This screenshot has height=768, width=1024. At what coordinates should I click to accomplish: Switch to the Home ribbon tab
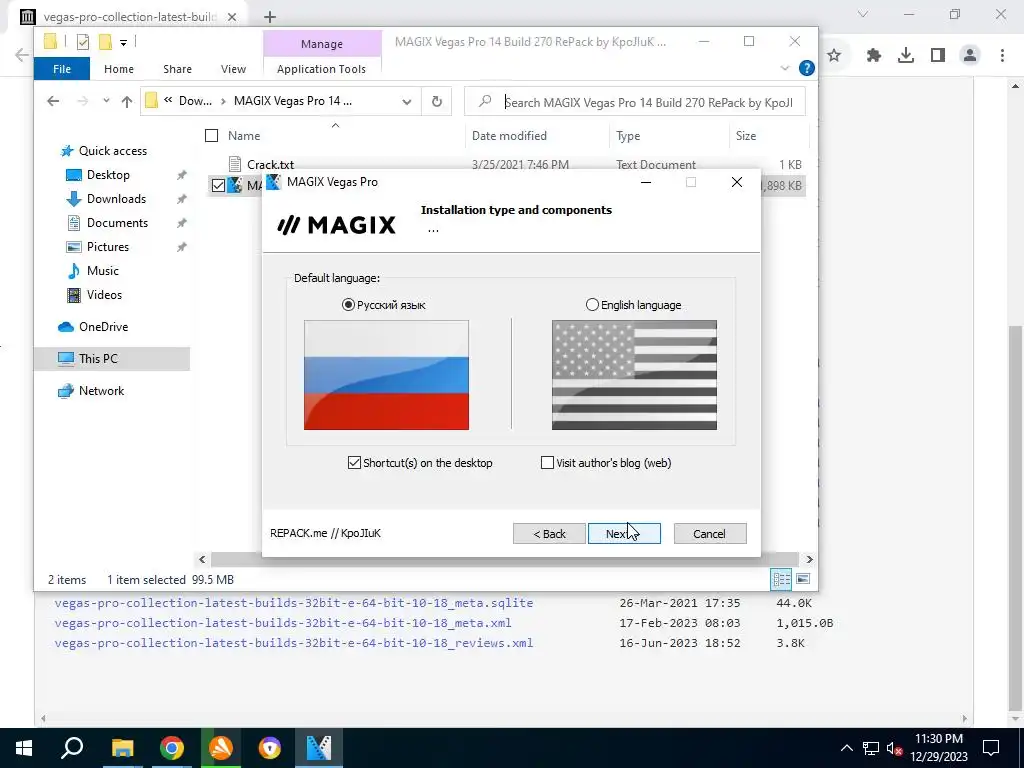coord(119,69)
